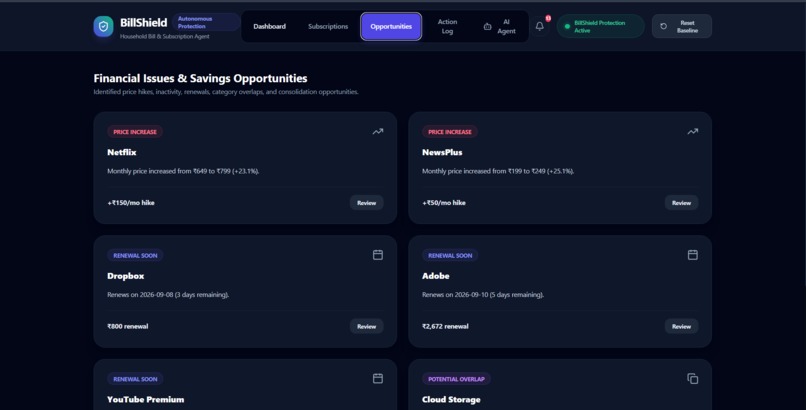
Task: Open the Action Log tab
Action: (447, 26)
